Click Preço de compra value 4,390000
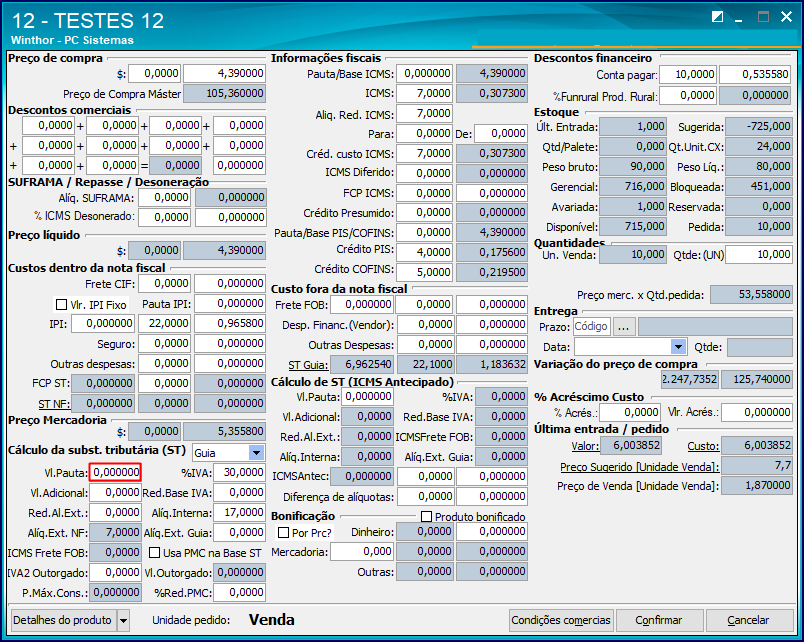 click(224, 73)
